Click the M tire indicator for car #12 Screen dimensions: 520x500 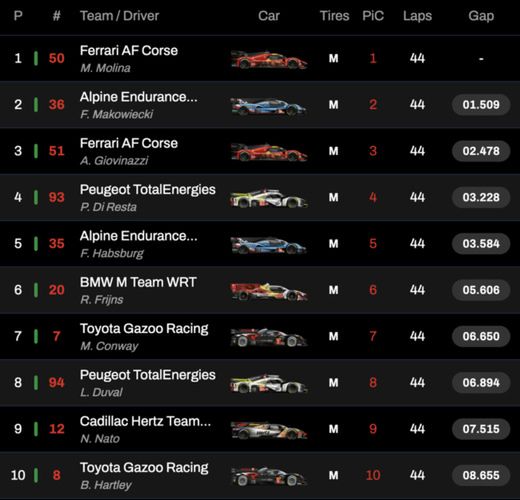pos(334,429)
